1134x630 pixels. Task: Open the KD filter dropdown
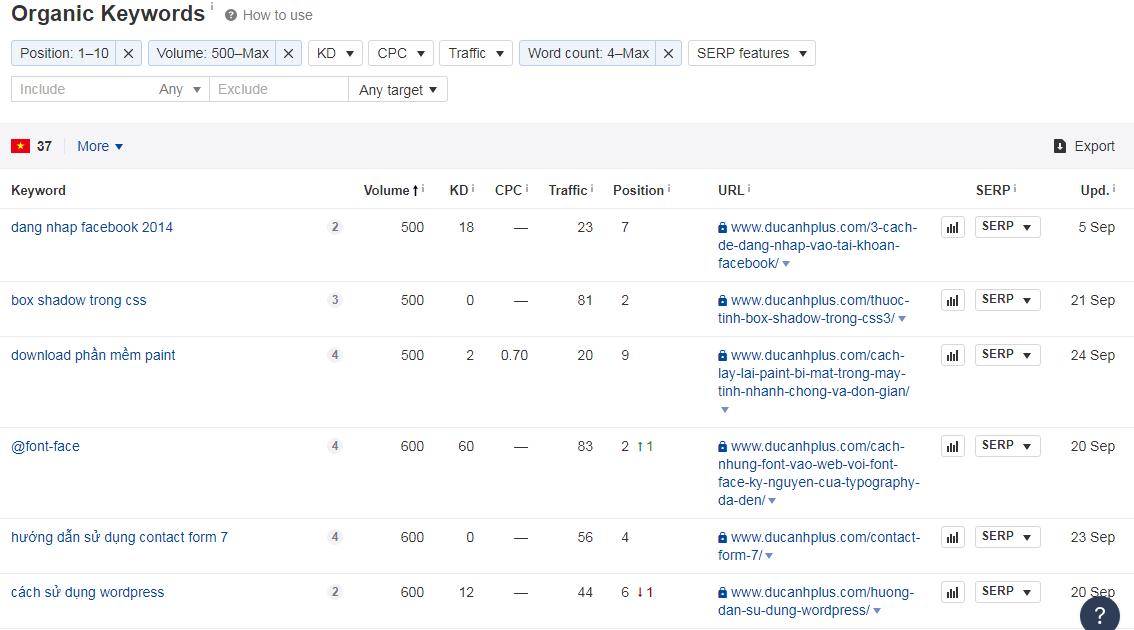point(335,54)
